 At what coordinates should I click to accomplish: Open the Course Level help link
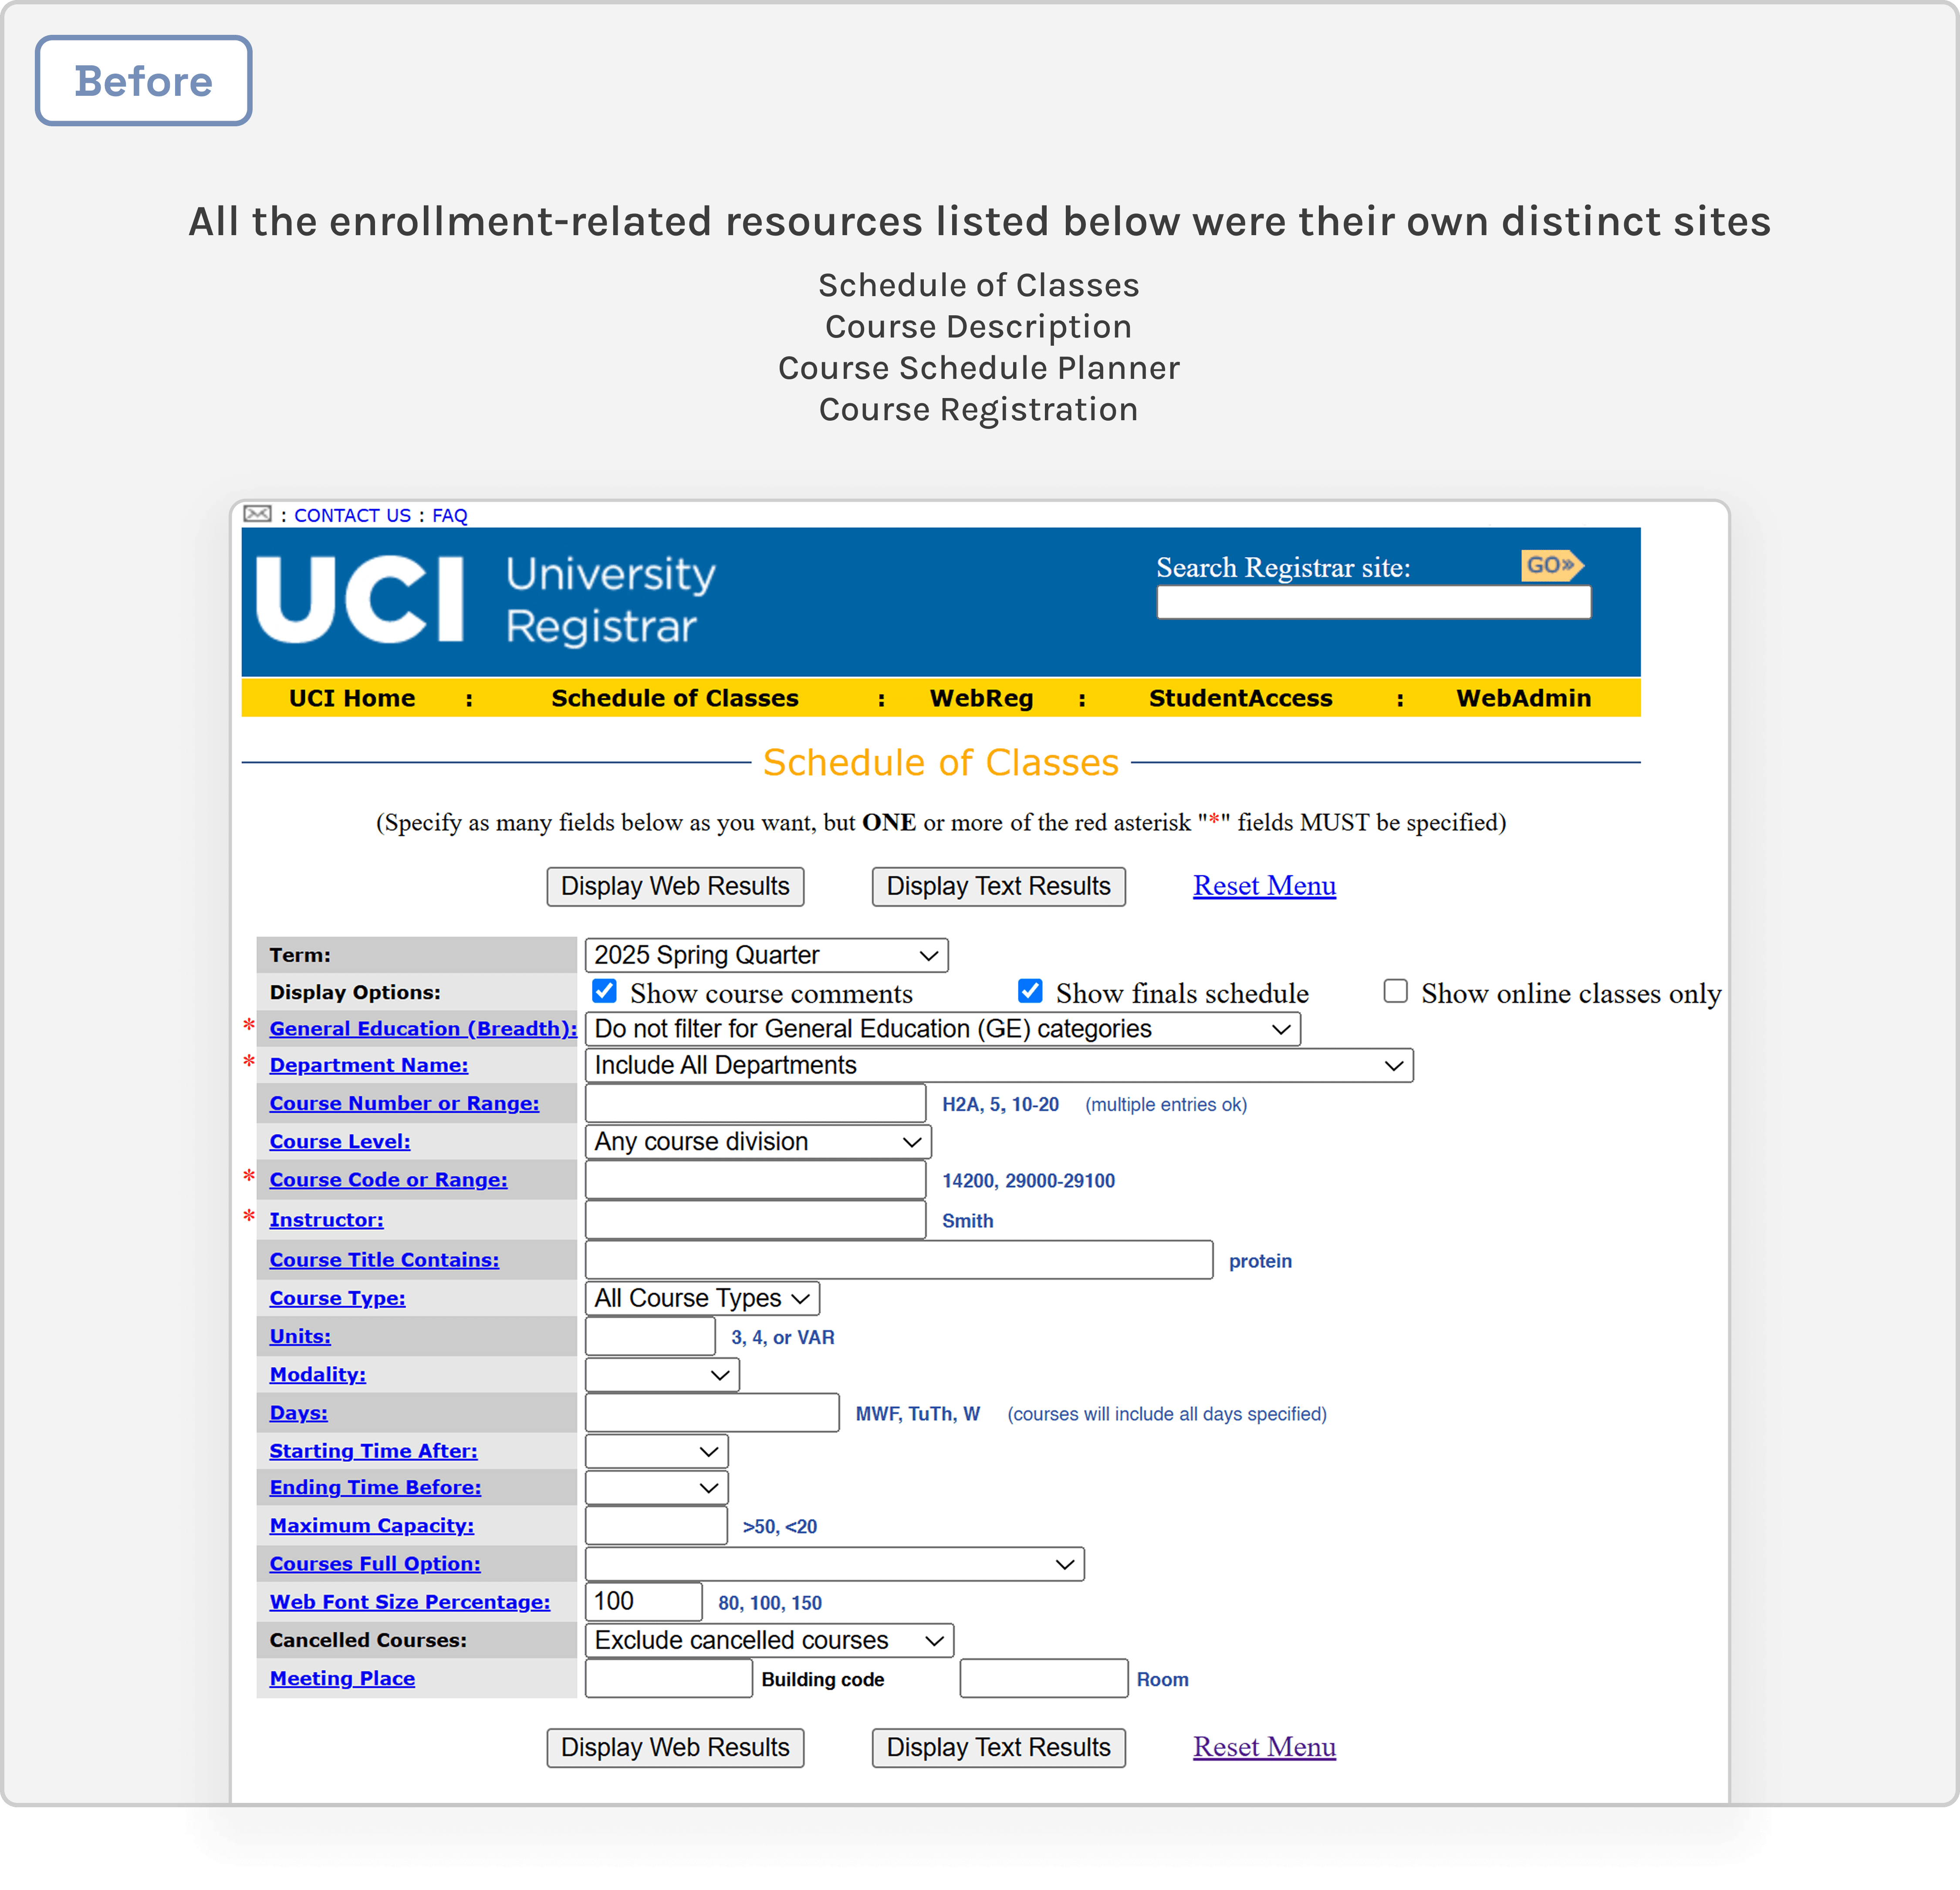340,1141
